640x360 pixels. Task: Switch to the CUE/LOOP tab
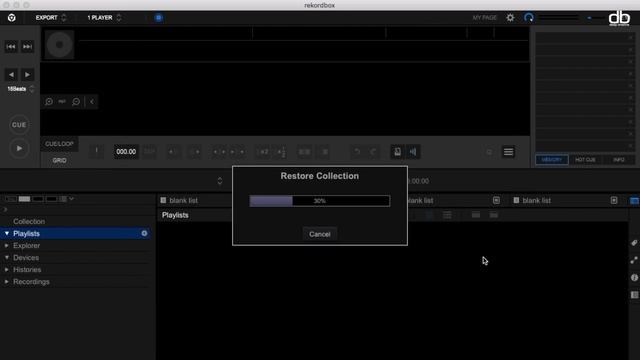pyautogui.click(x=59, y=144)
